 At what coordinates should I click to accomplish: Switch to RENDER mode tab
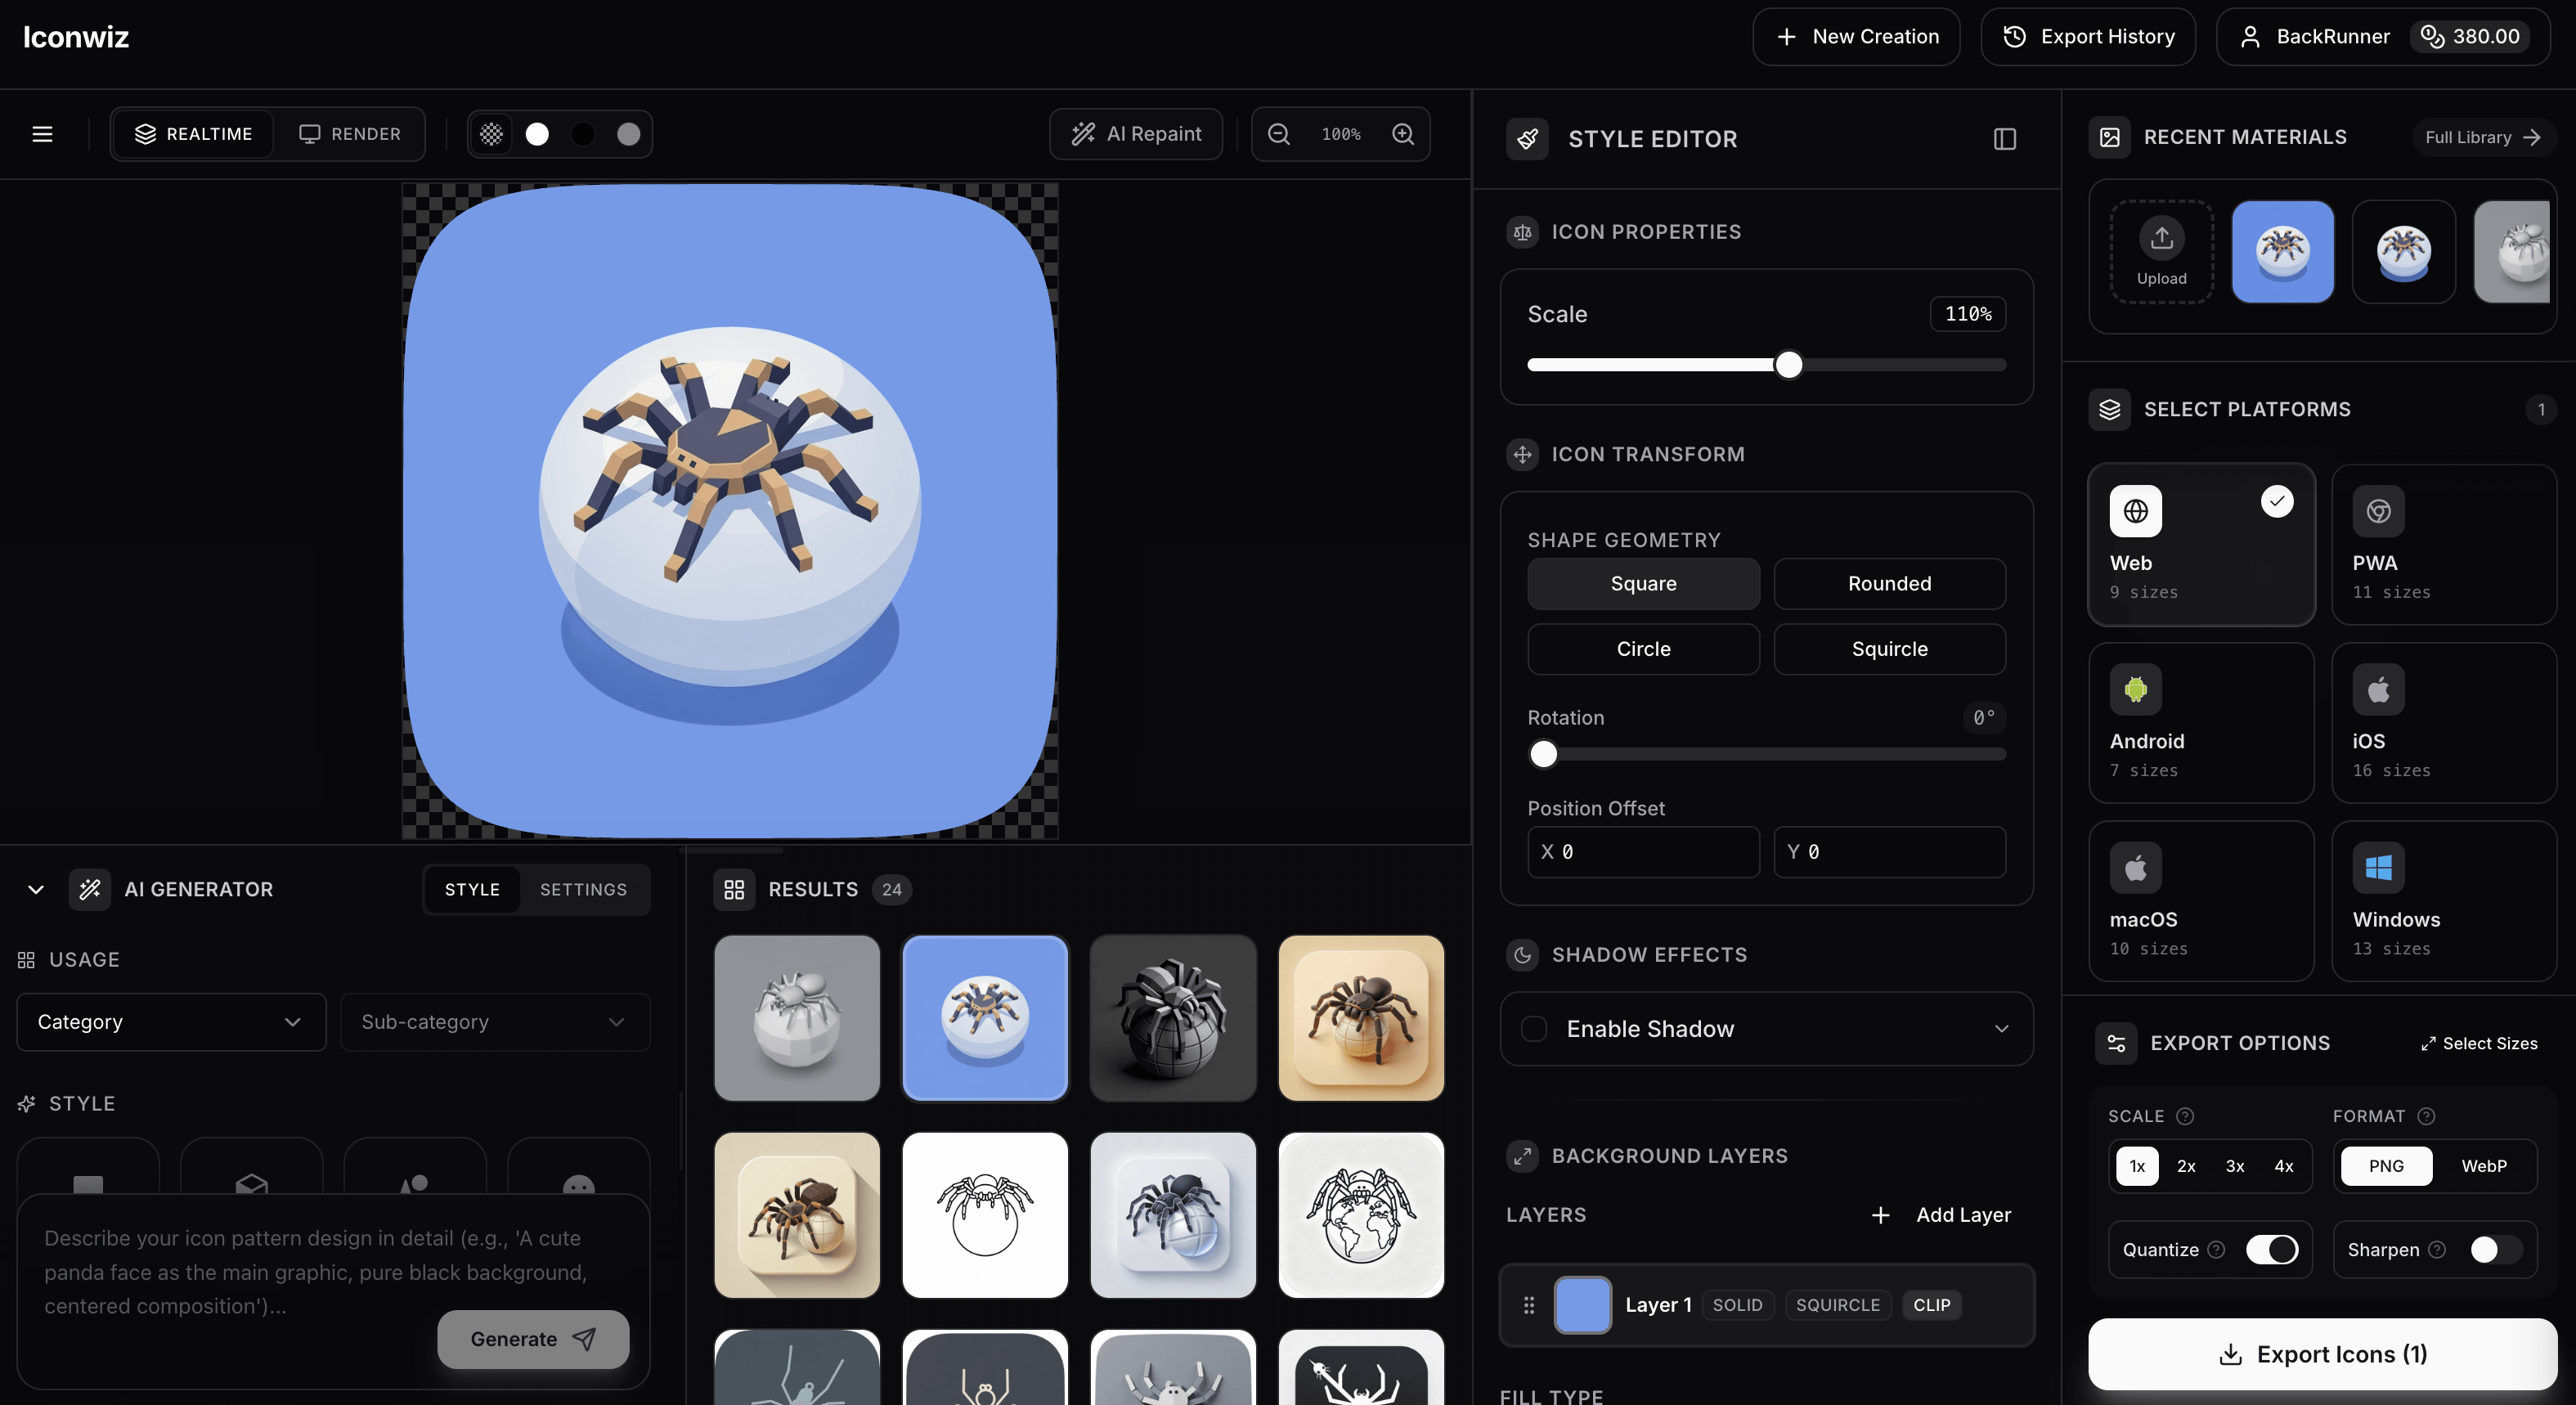click(349, 134)
